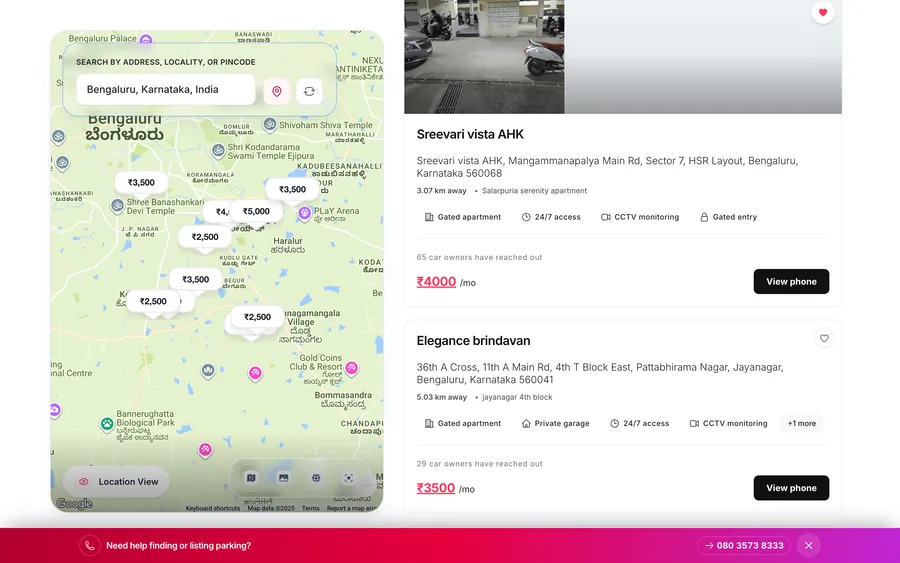The width and height of the screenshot is (900, 563).
Task: Click 'Need help finding or listing parking?' text
Action: [x=179, y=546]
